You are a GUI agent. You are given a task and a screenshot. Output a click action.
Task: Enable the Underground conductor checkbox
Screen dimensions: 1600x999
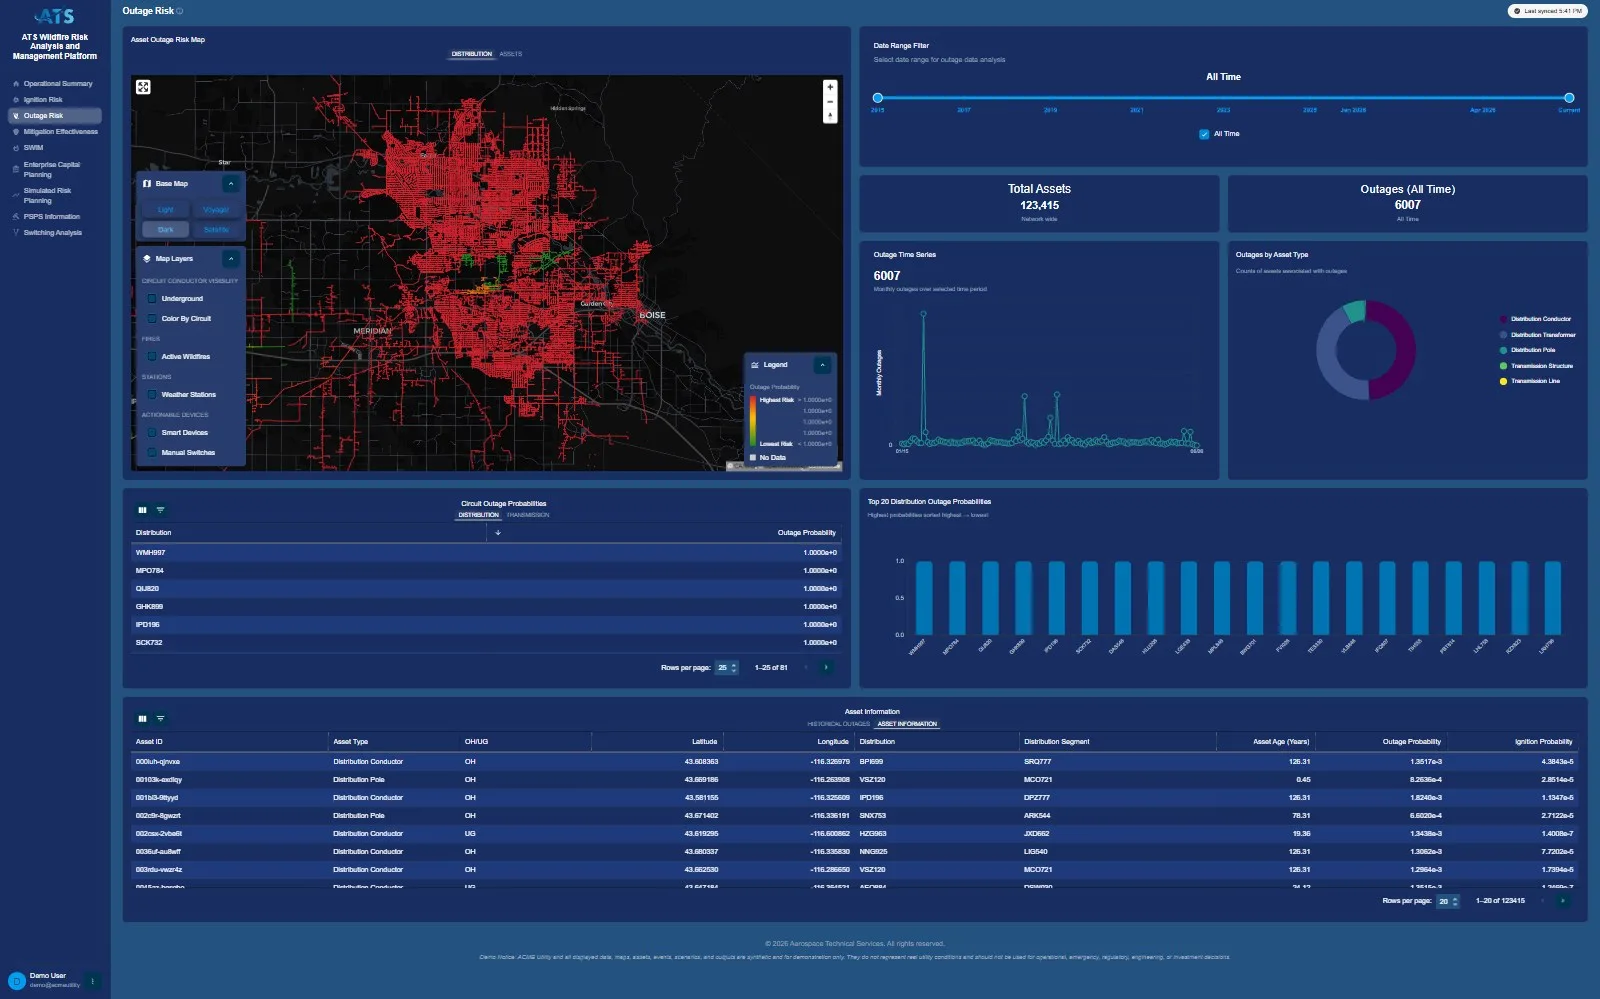tap(152, 299)
